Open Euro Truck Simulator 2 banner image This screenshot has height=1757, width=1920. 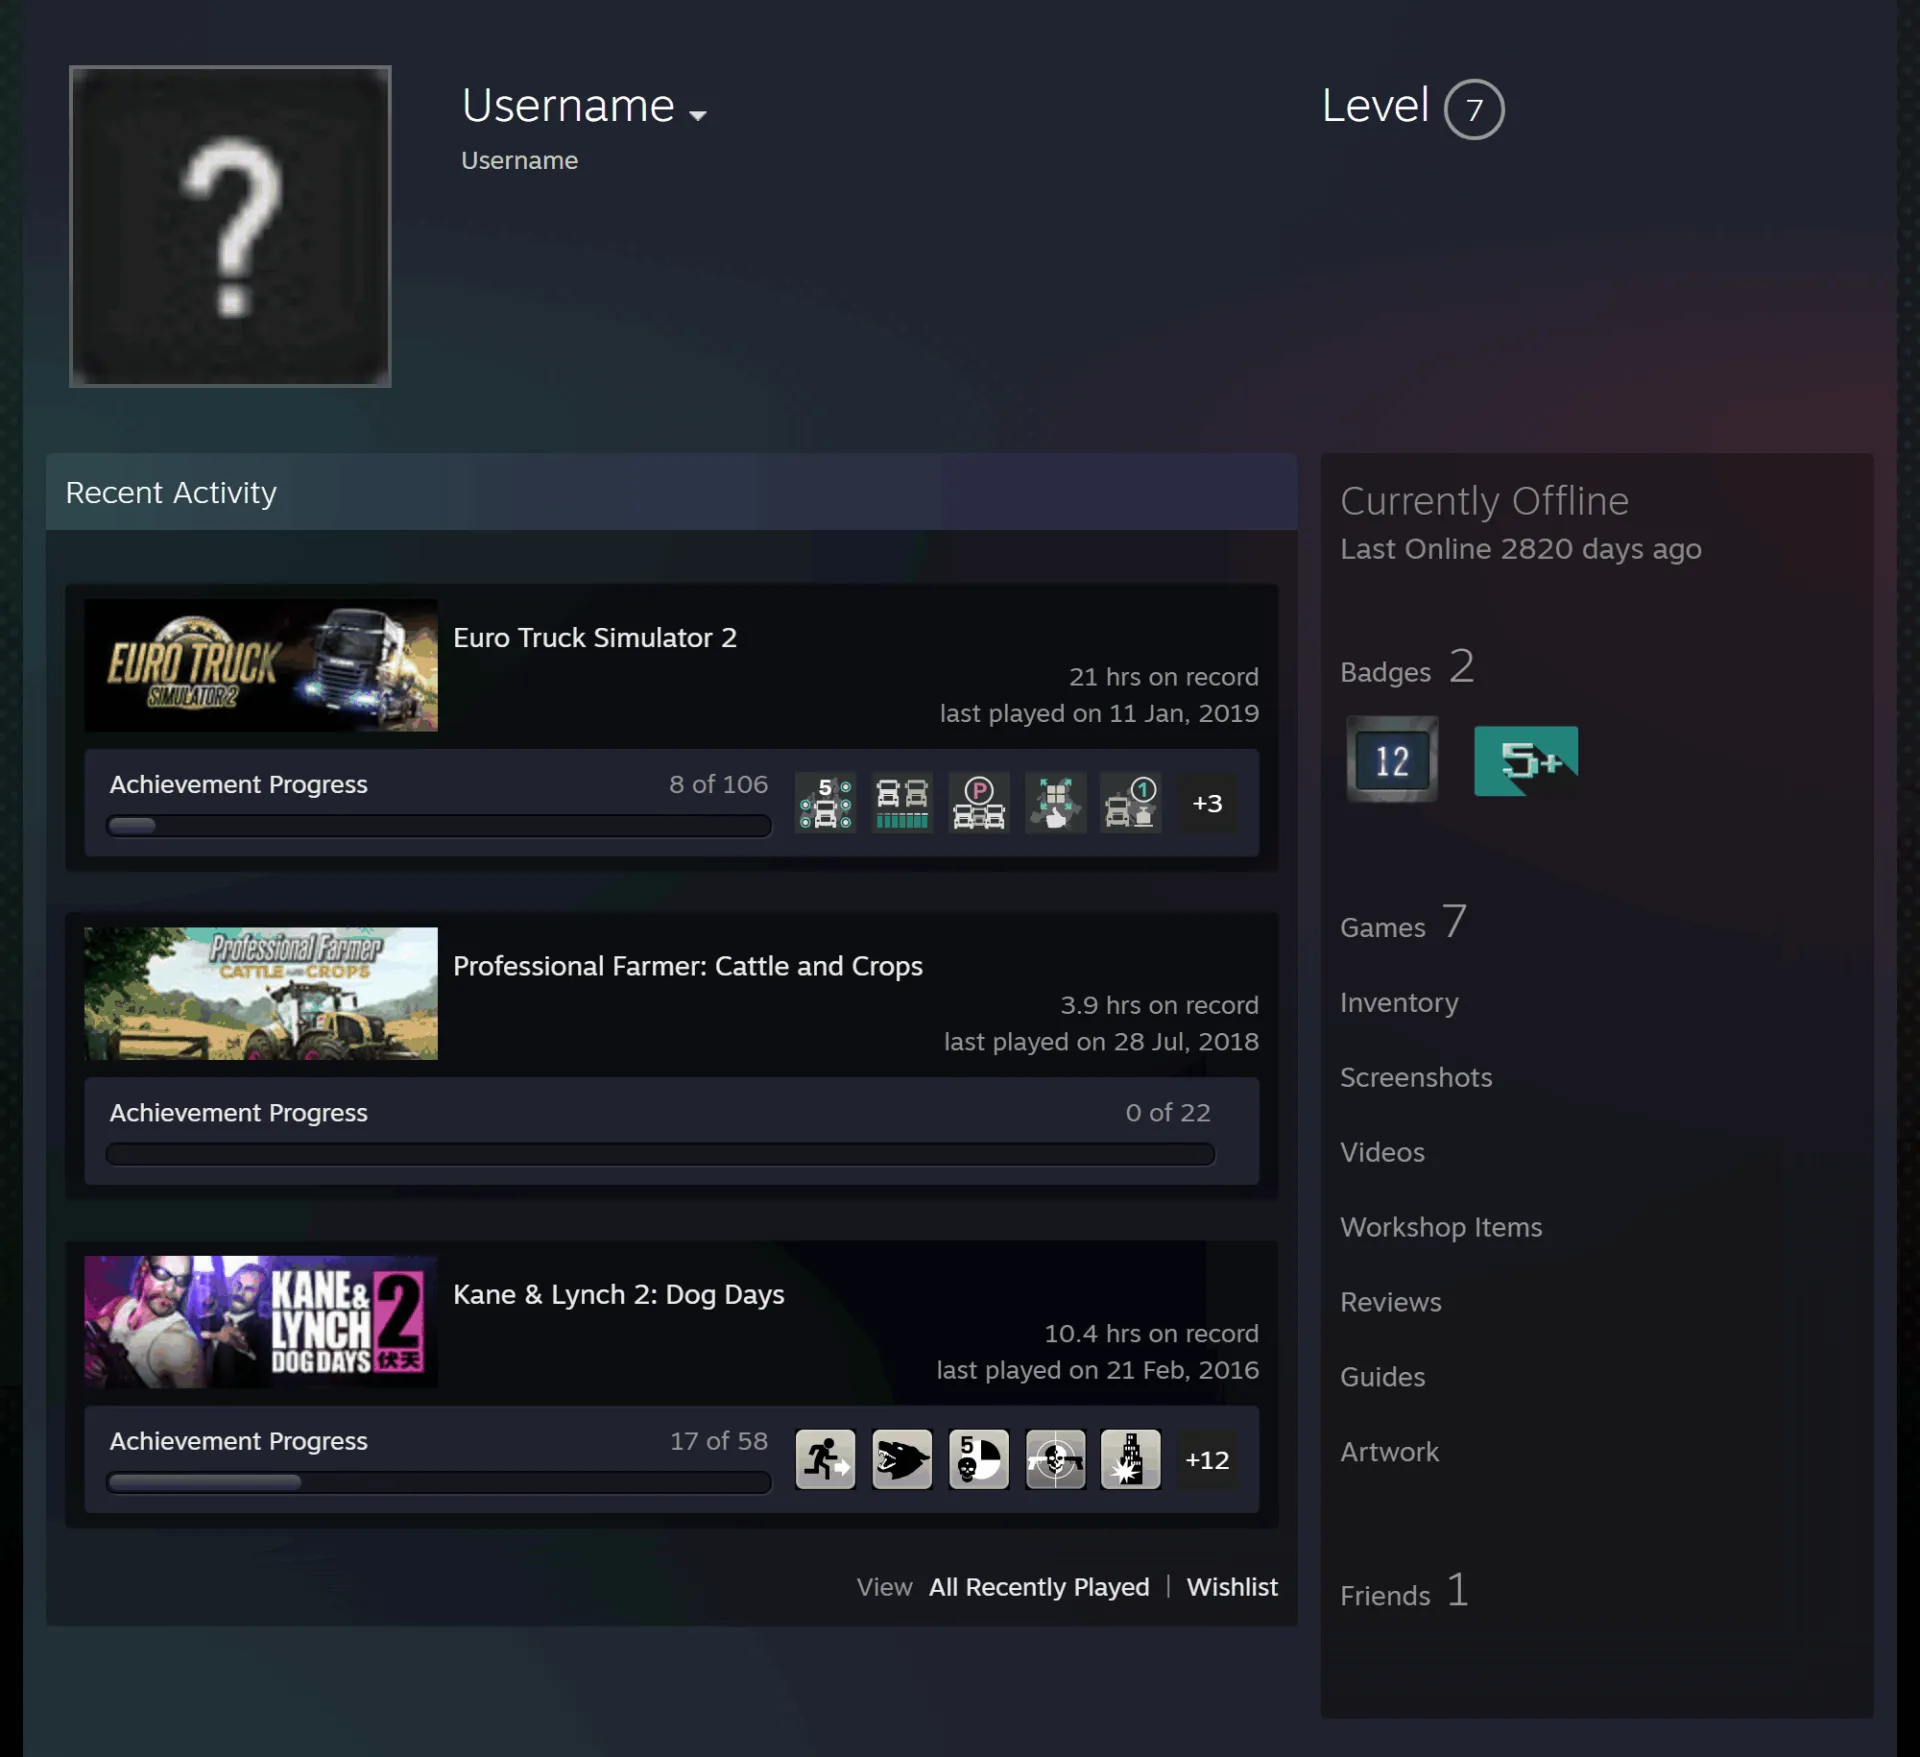pos(261,665)
